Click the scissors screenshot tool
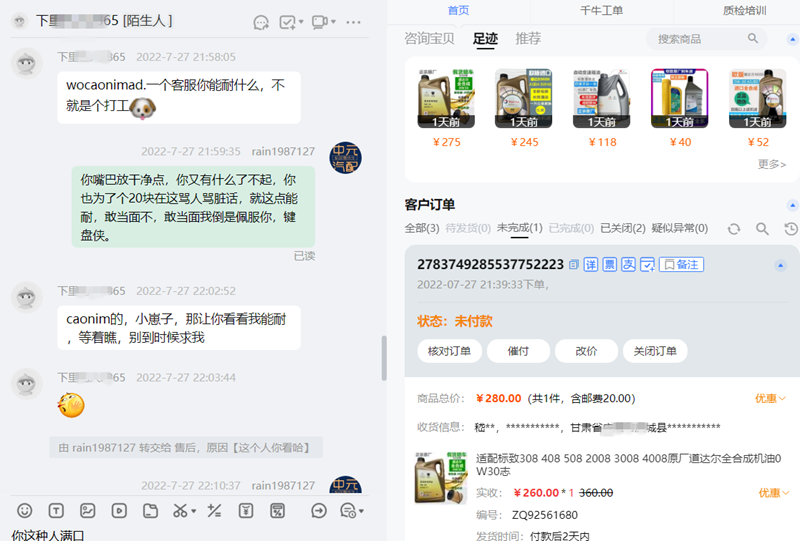 click(x=178, y=510)
